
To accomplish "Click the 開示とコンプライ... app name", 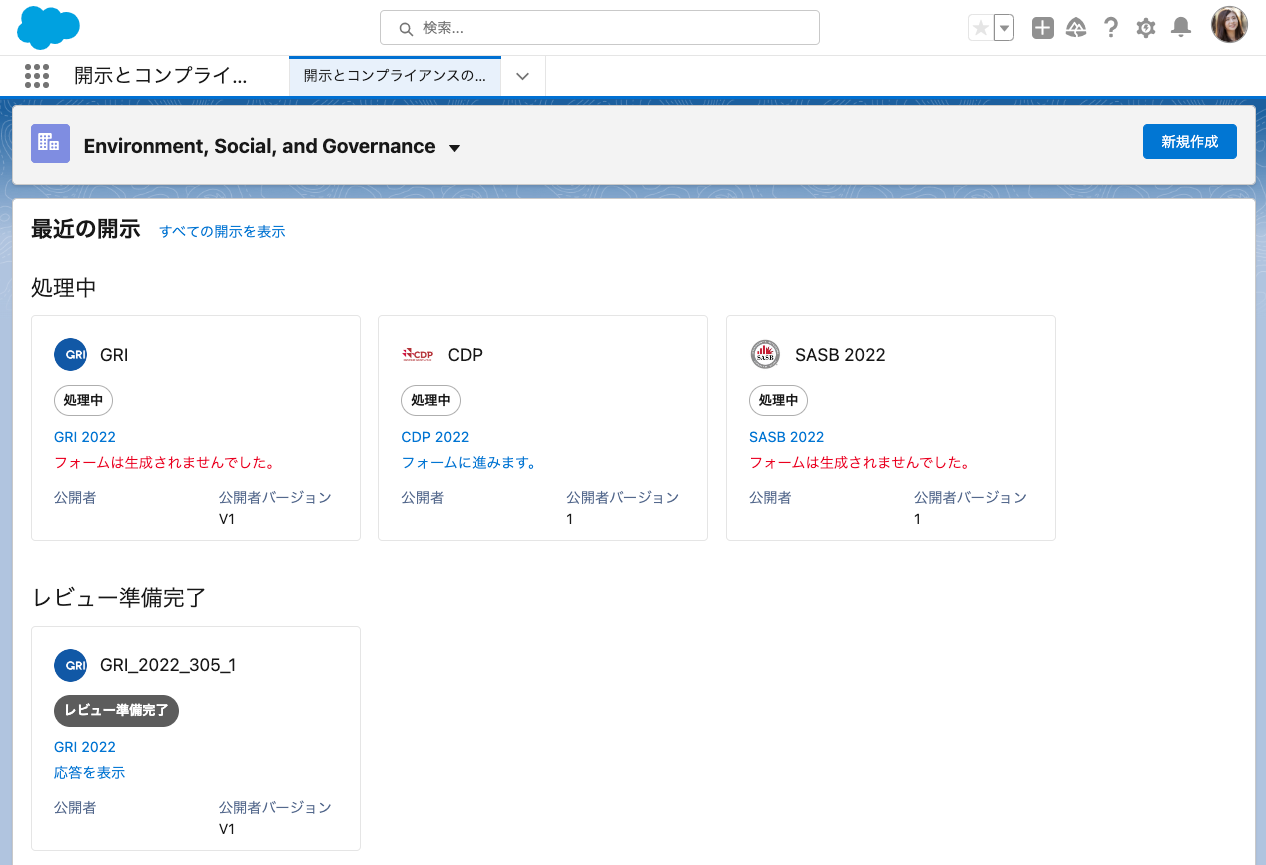I will pyautogui.click(x=160, y=76).
